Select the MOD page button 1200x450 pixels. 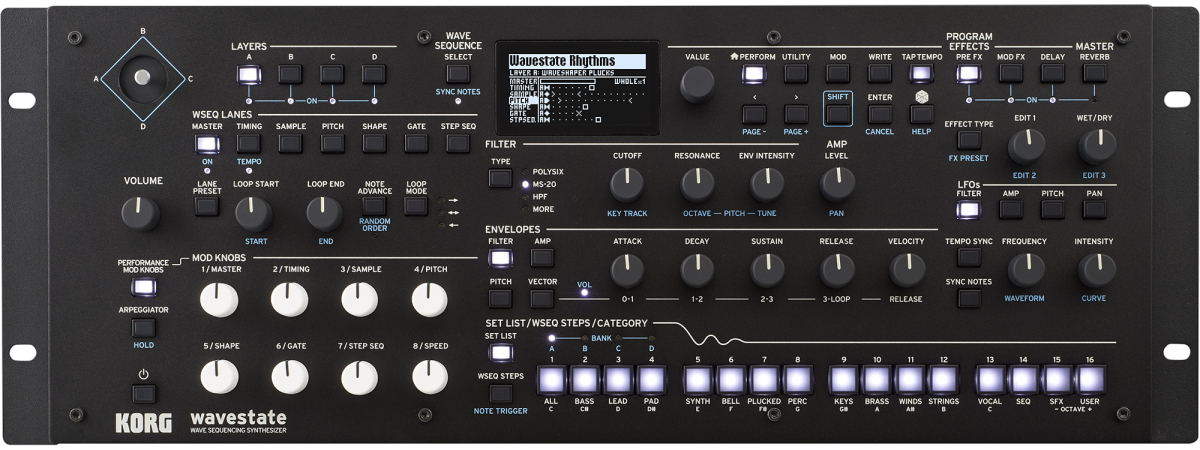pyautogui.click(x=838, y=74)
